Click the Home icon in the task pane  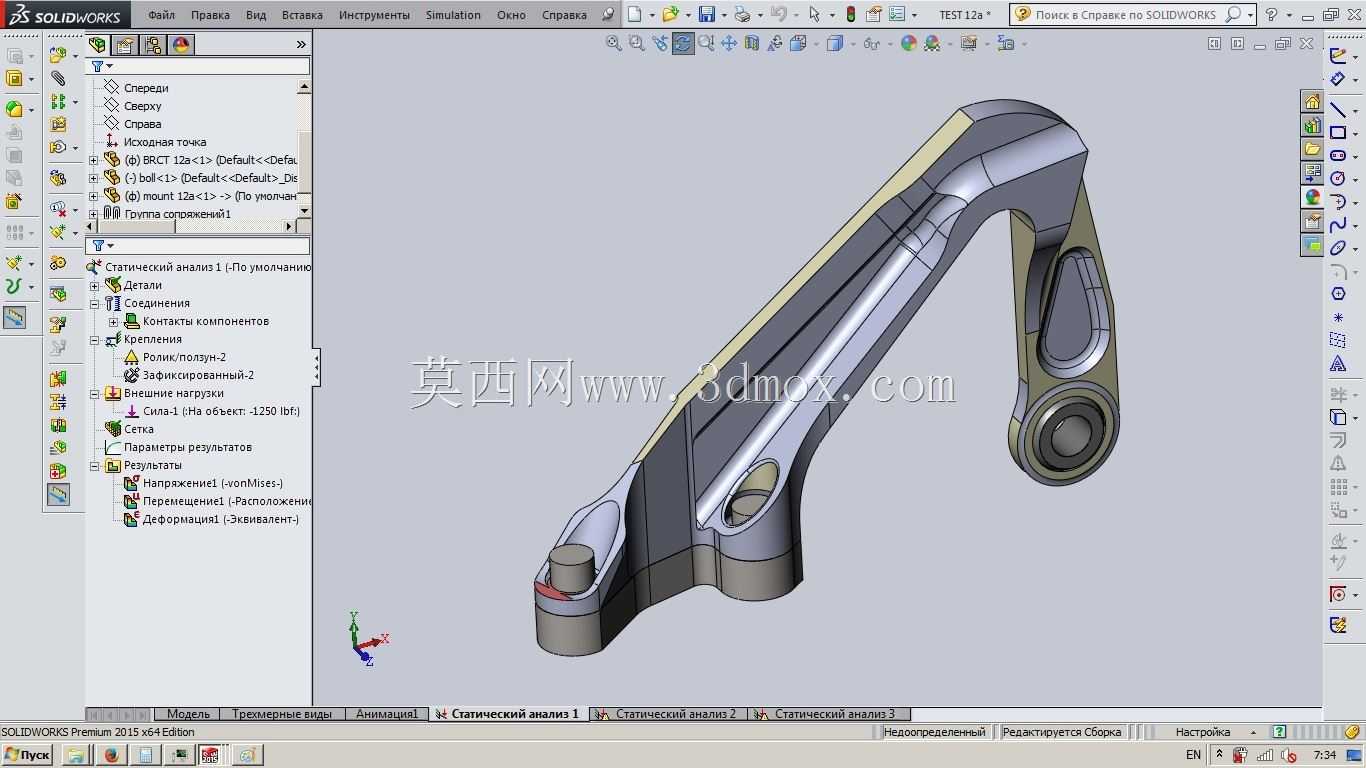tap(1312, 102)
